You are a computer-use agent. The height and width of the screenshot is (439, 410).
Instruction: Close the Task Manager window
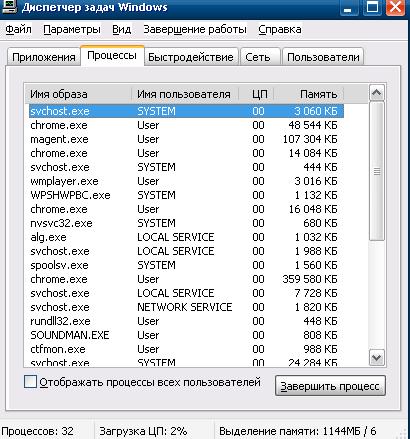click(x=396, y=7)
